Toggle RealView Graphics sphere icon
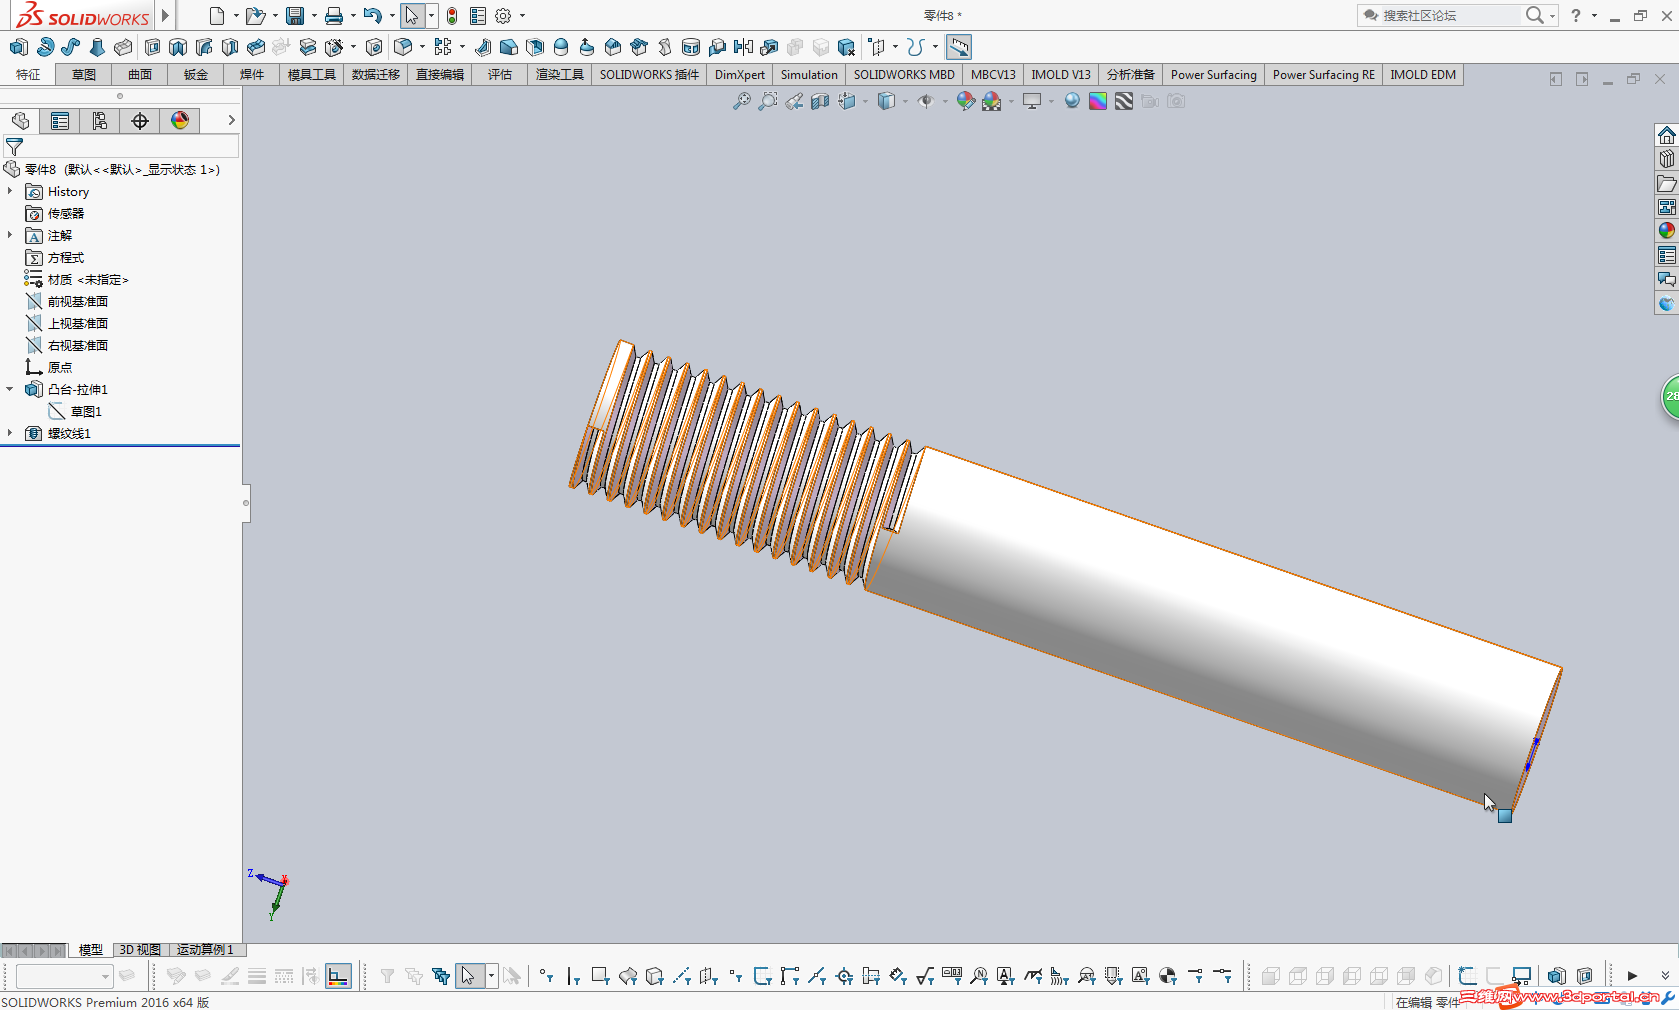 tap(1072, 101)
